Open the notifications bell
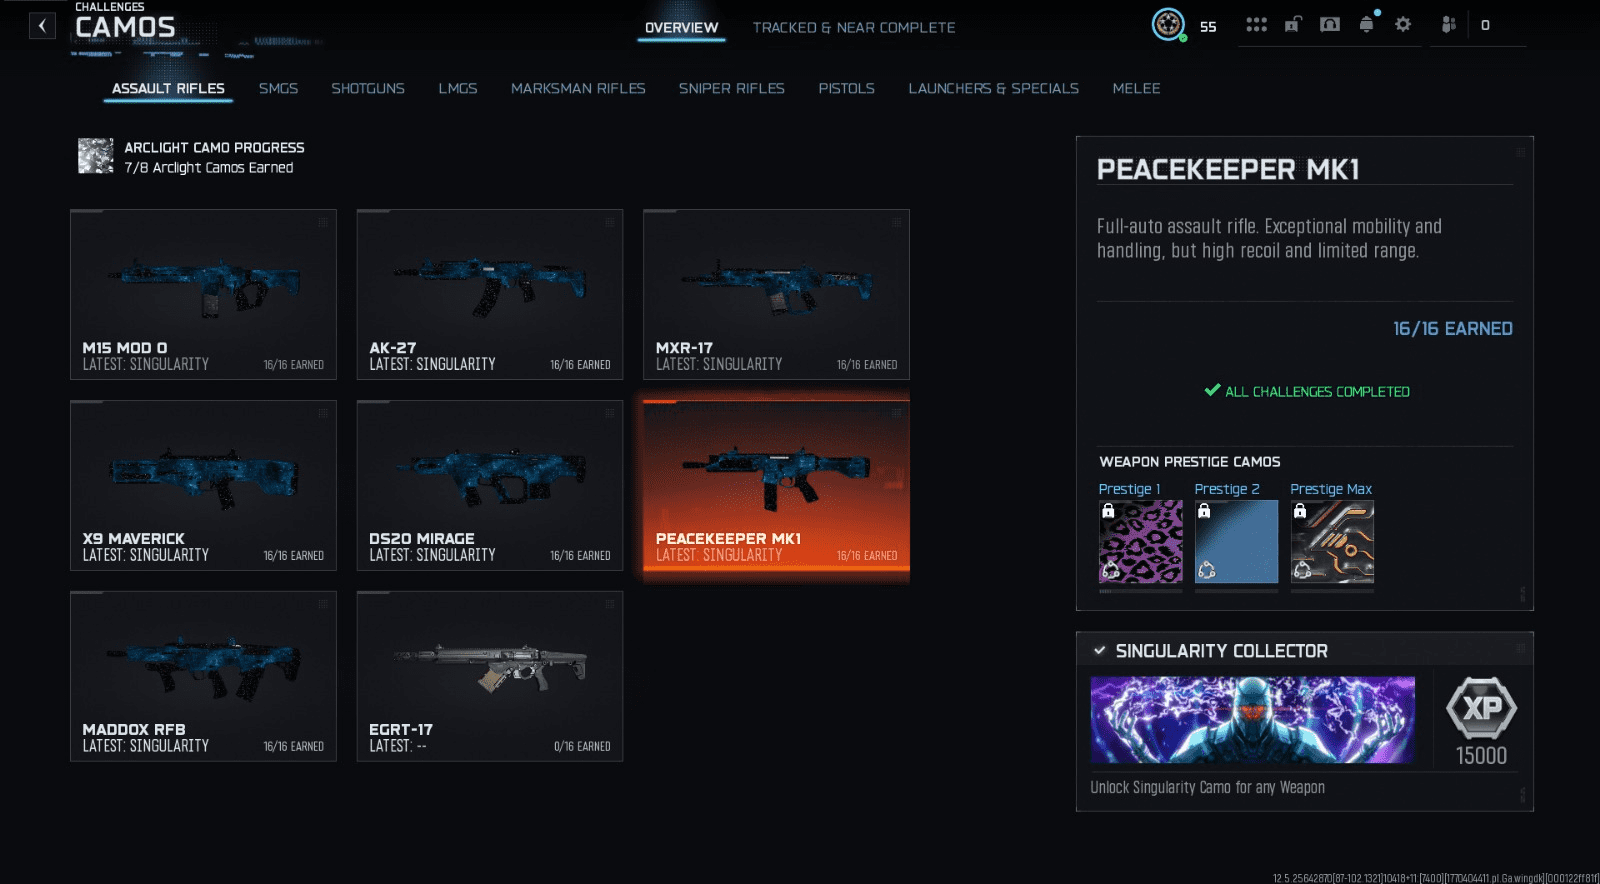 pyautogui.click(x=1366, y=24)
